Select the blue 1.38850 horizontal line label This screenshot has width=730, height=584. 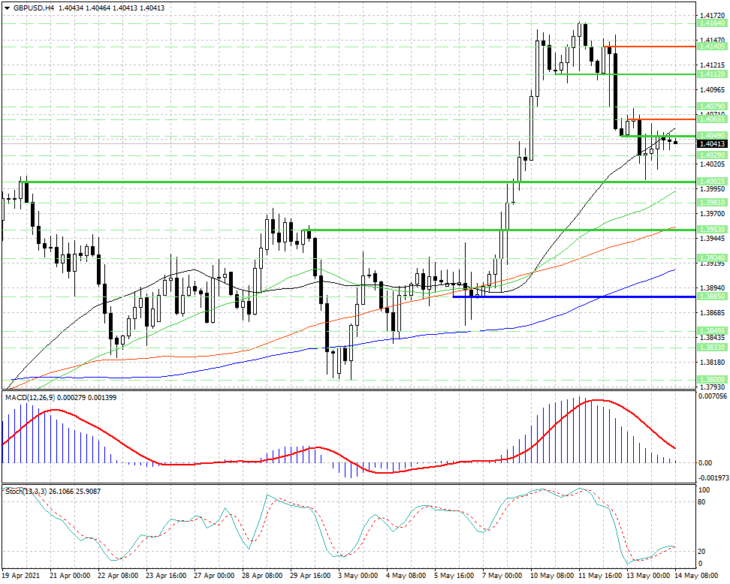coord(712,296)
